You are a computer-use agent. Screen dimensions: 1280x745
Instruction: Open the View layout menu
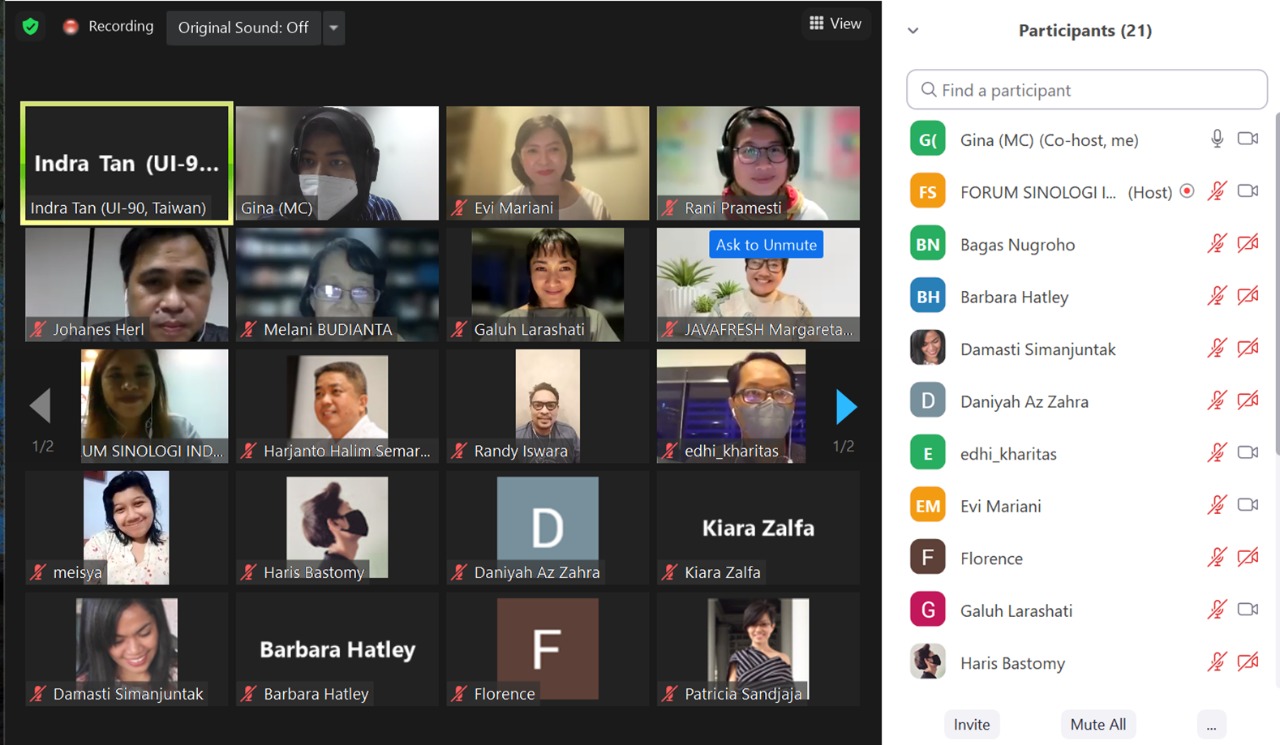click(x=835, y=24)
